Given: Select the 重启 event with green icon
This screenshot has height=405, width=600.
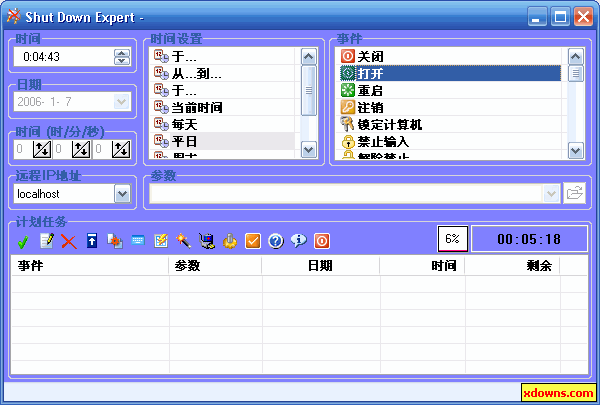Looking at the screenshot, I should pyautogui.click(x=450, y=91).
